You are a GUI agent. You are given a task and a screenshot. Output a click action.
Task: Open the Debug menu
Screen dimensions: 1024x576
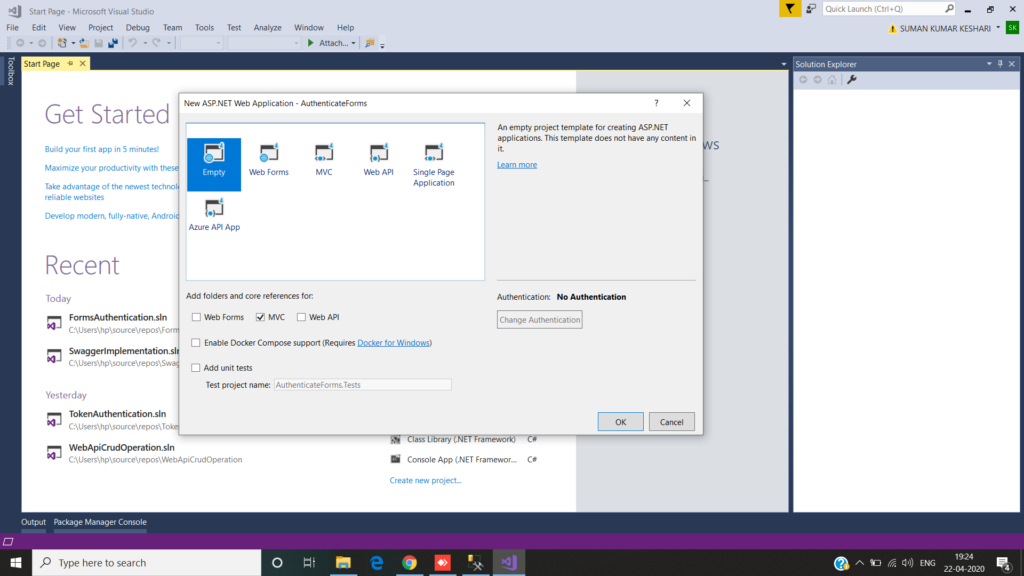[137, 27]
